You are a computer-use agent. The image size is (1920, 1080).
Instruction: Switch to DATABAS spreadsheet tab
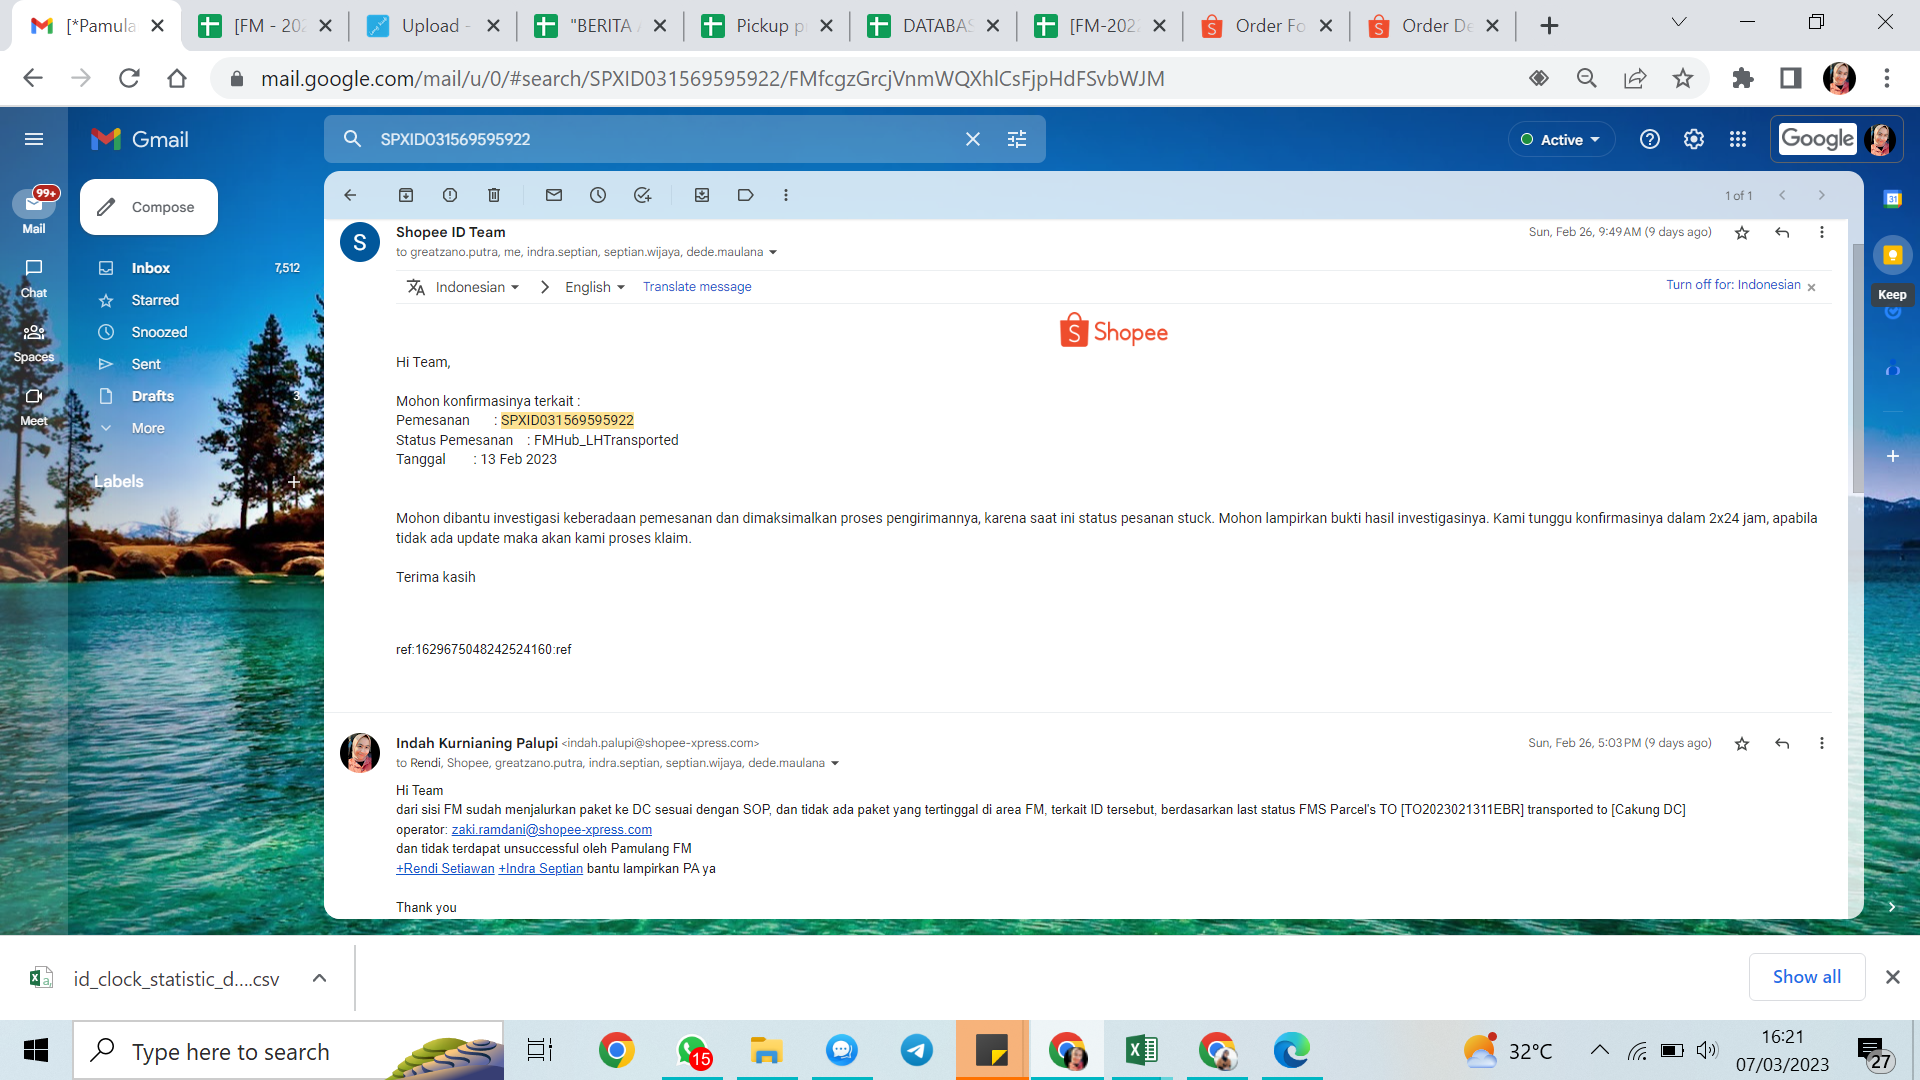point(933,26)
